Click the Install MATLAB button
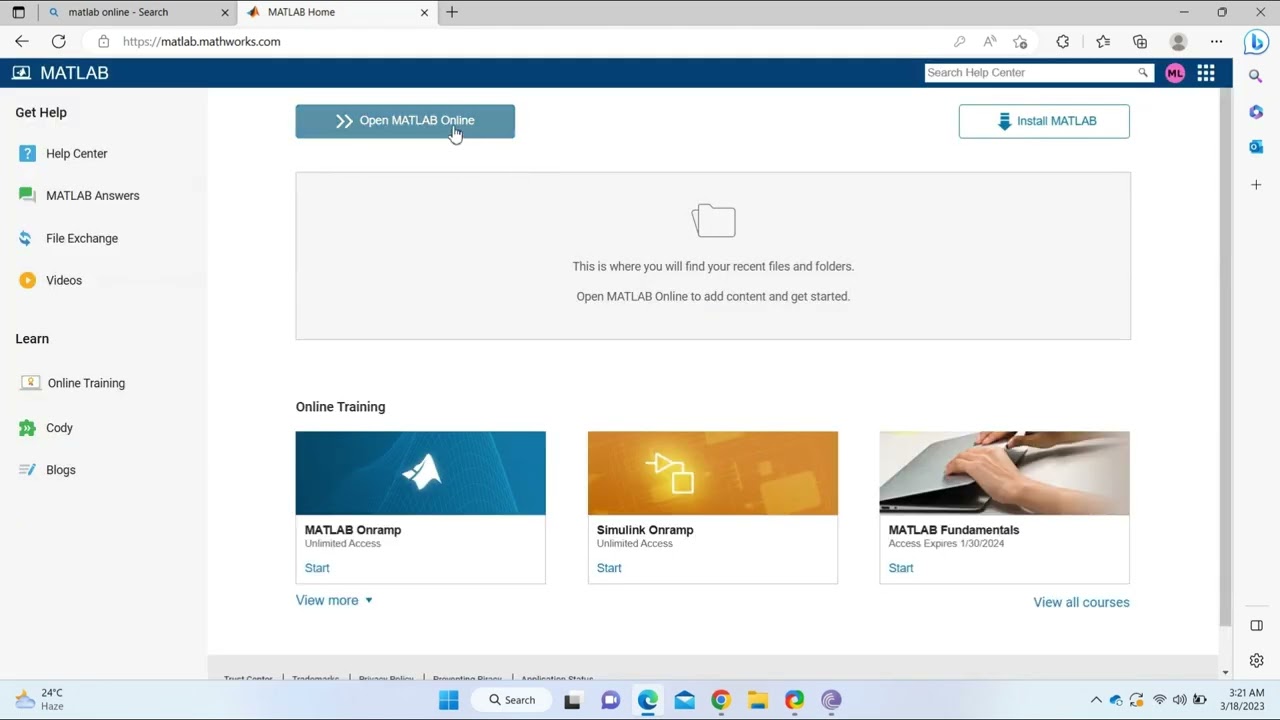The height and width of the screenshot is (720, 1280). pos(1044,121)
